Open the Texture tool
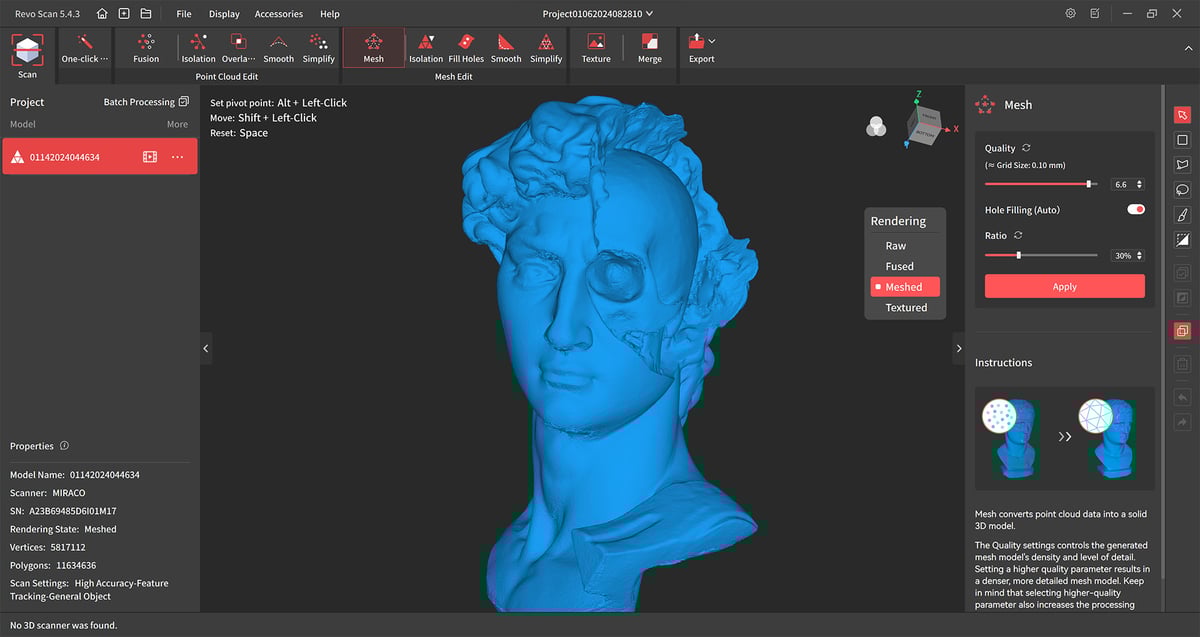Screen dimensions: 1200x637 [596, 47]
